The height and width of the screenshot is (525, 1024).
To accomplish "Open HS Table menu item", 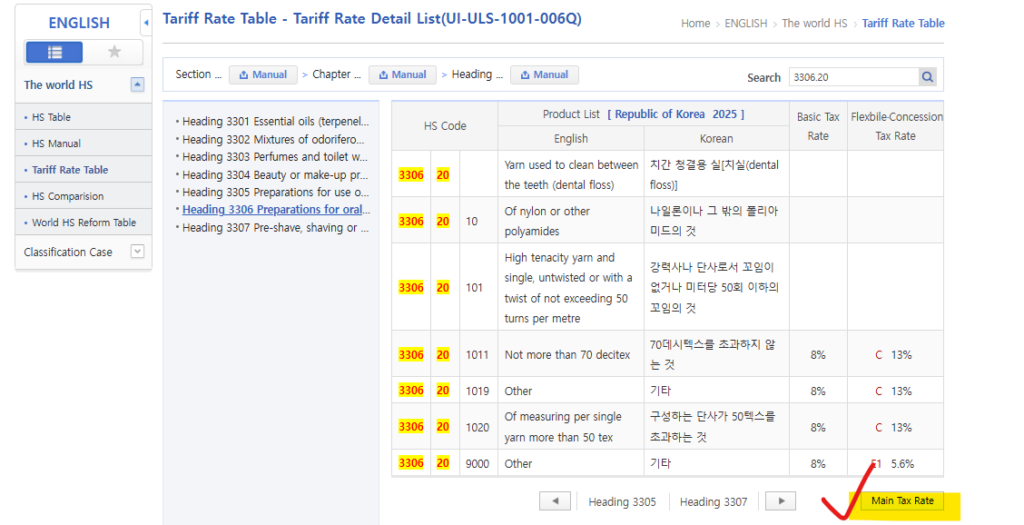I will tap(51, 117).
